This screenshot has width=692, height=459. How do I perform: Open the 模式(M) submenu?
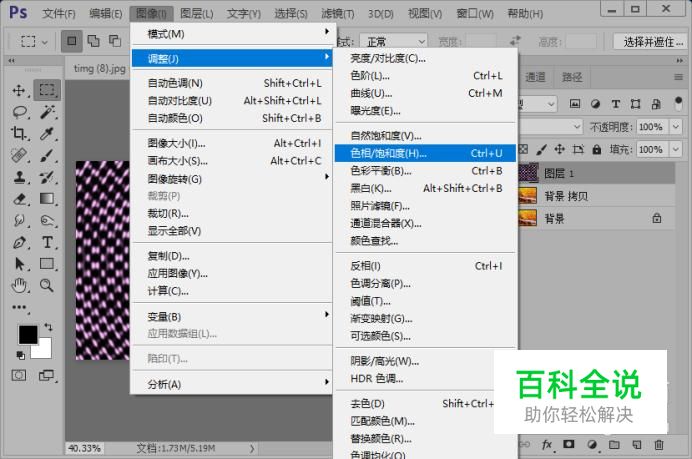coord(232,34)
